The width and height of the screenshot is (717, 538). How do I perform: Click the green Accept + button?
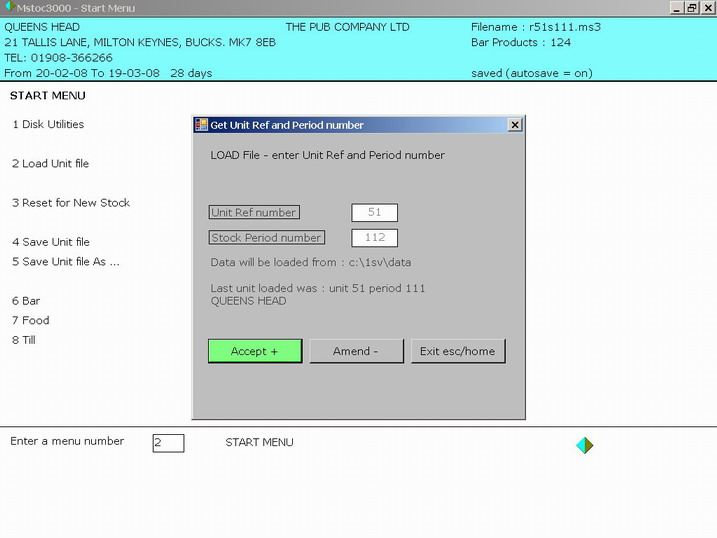tap(255, 351)
